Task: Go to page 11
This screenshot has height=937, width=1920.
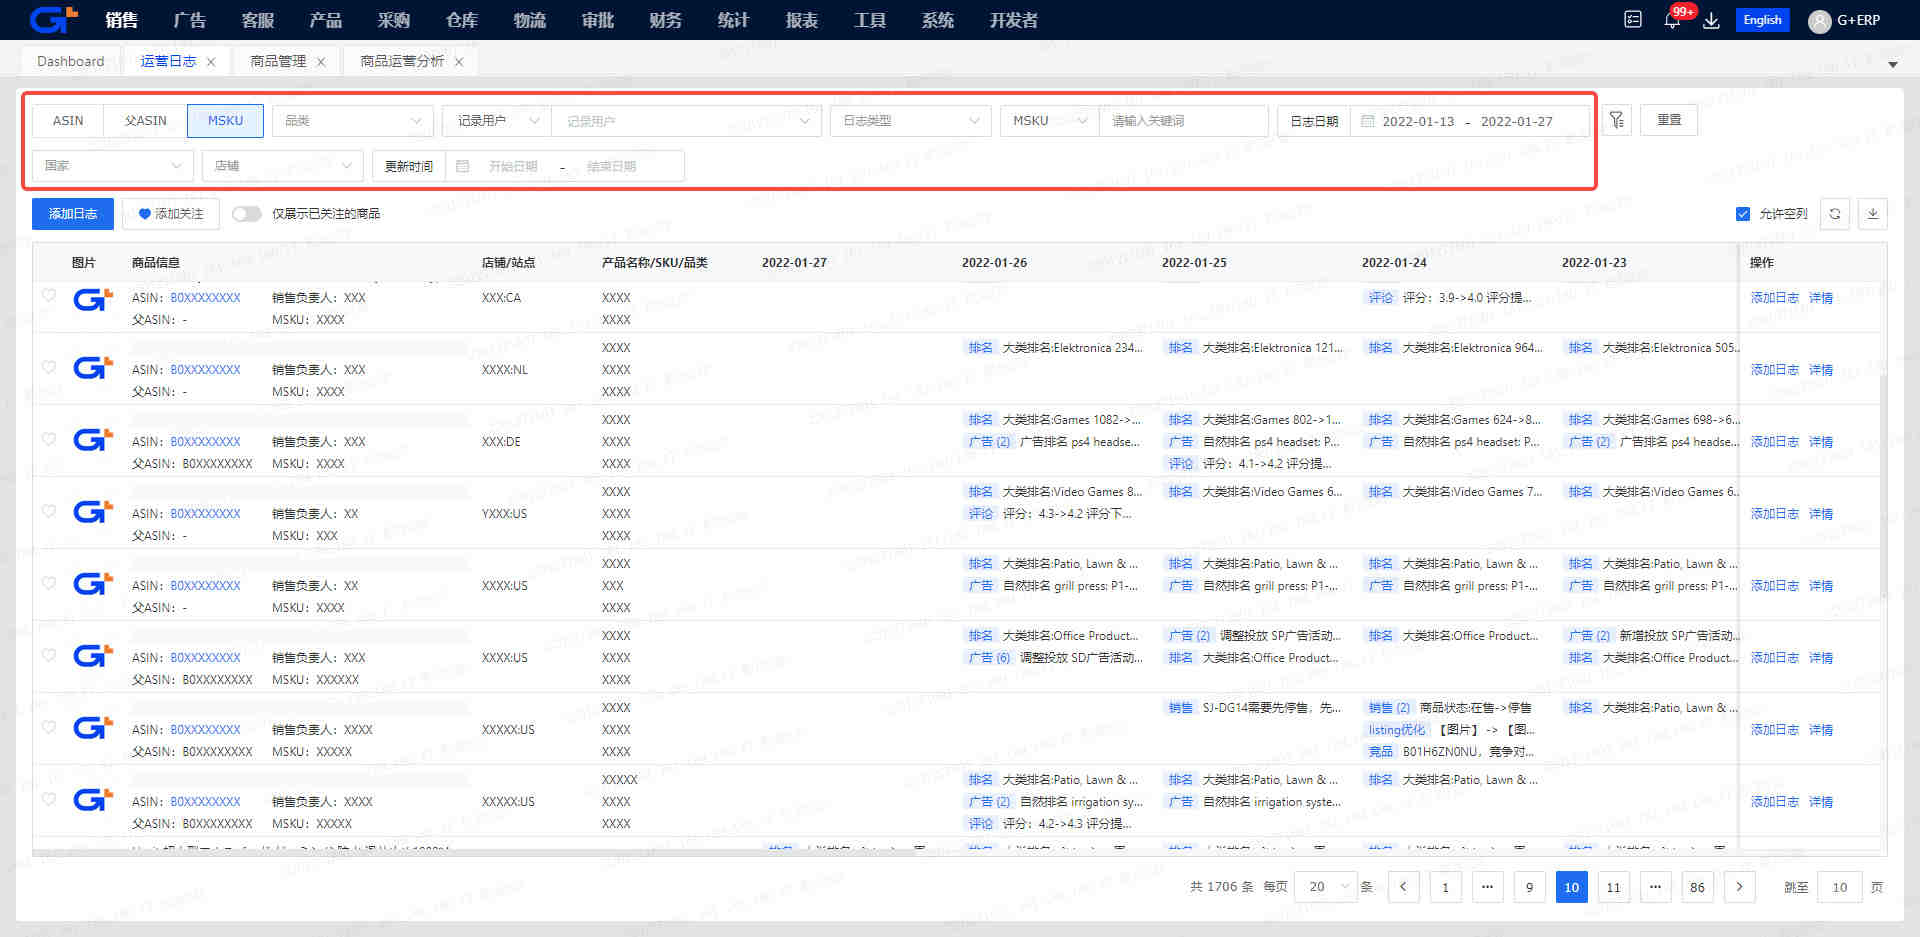Action: click(x=1613, y=887)
